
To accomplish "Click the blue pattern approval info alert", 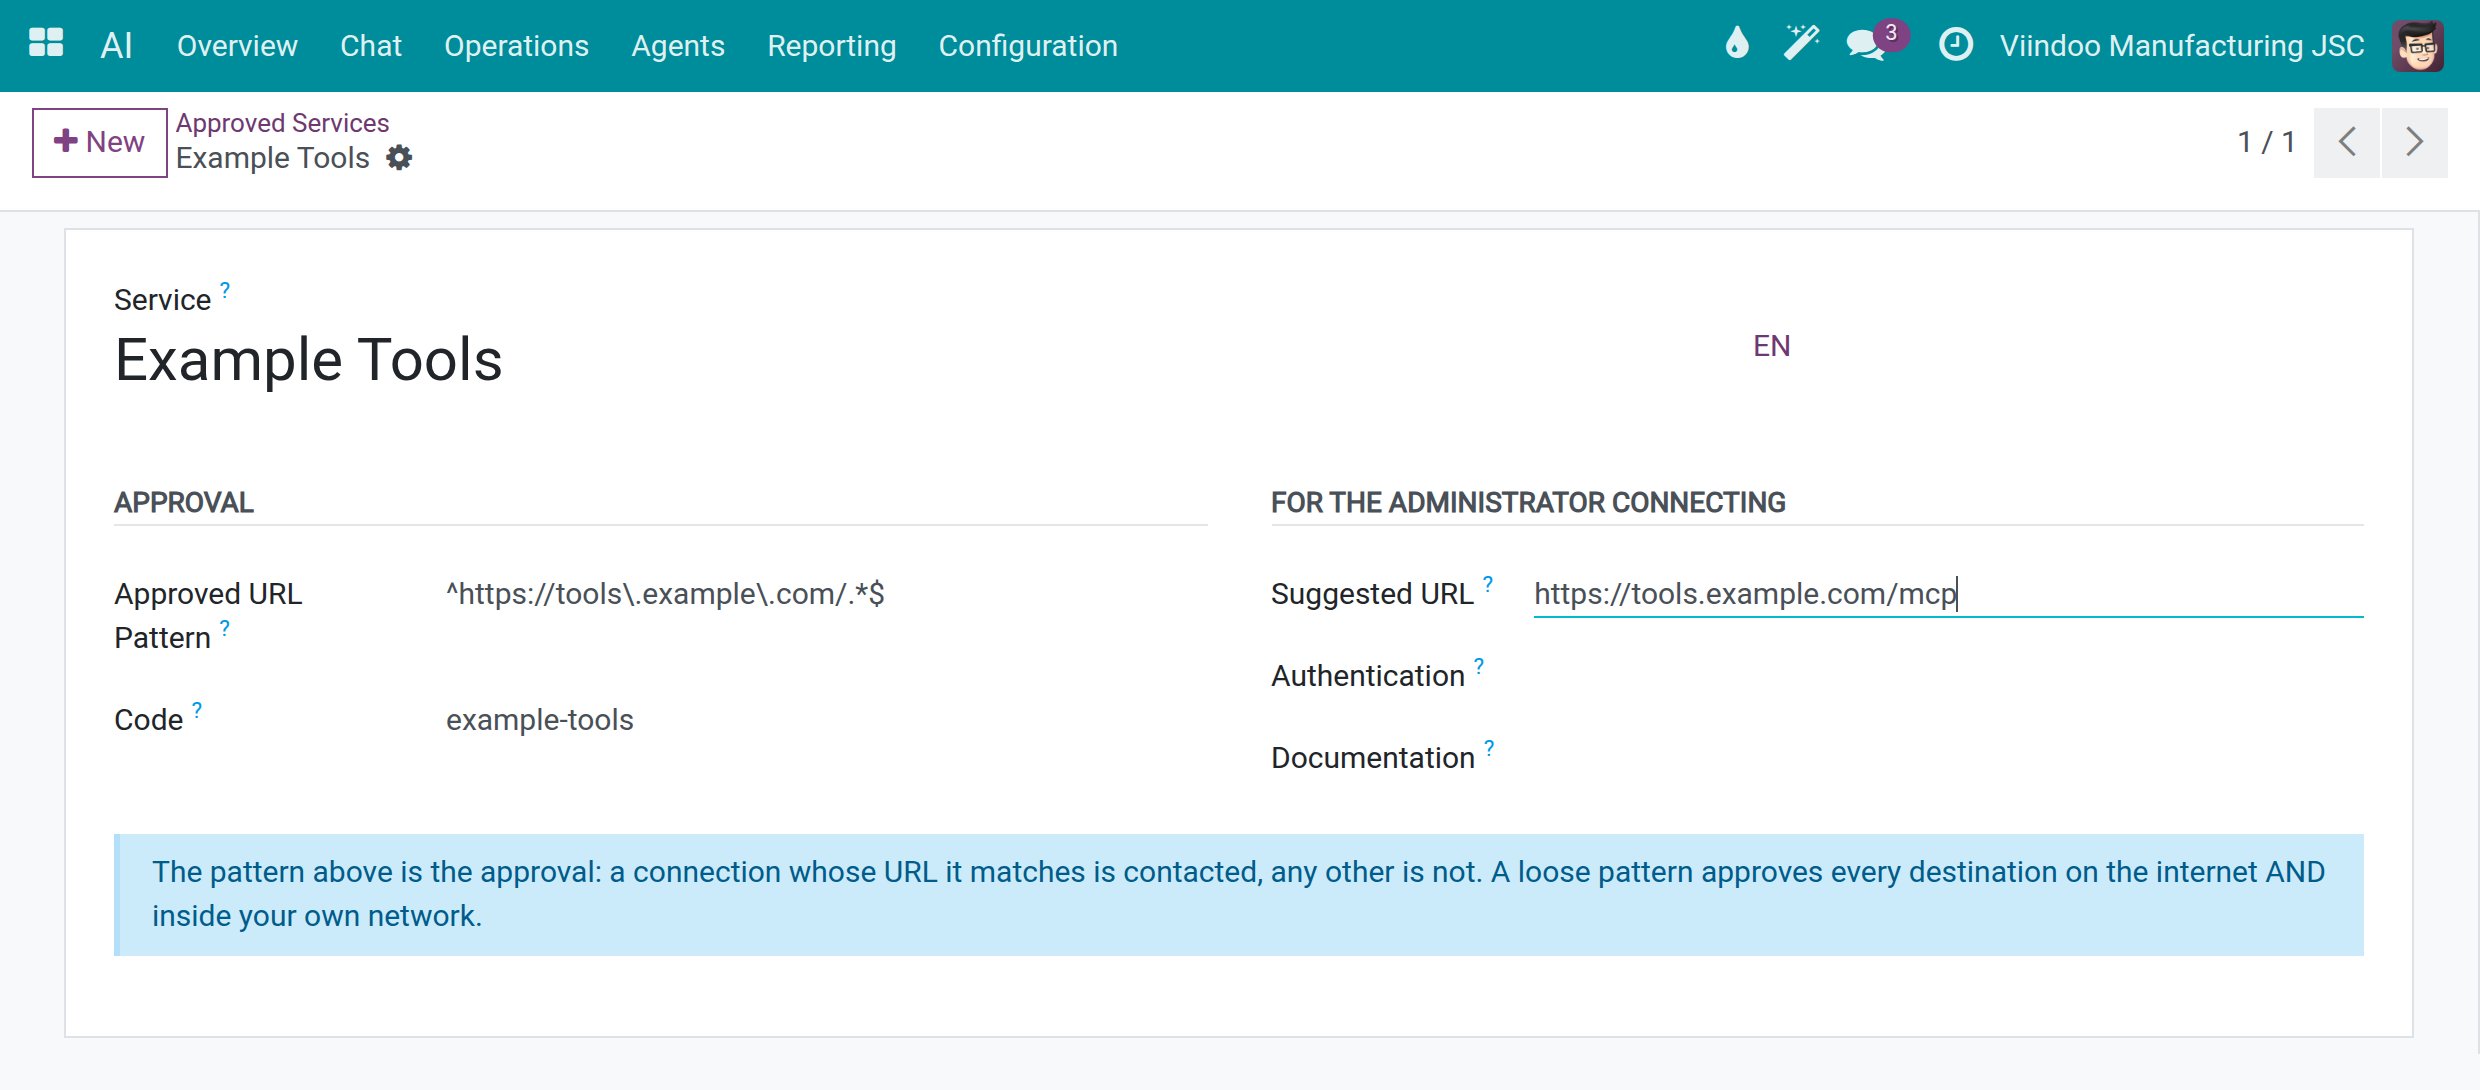I will point(1238,894).
